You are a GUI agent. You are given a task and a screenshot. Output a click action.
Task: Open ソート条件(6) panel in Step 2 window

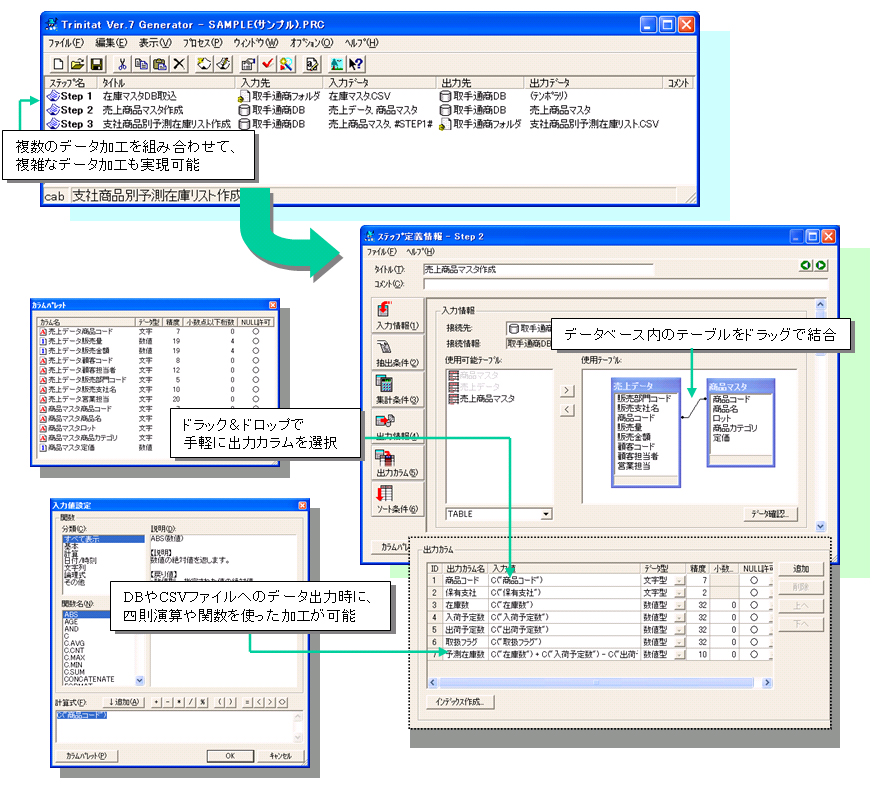coord(397,499)
